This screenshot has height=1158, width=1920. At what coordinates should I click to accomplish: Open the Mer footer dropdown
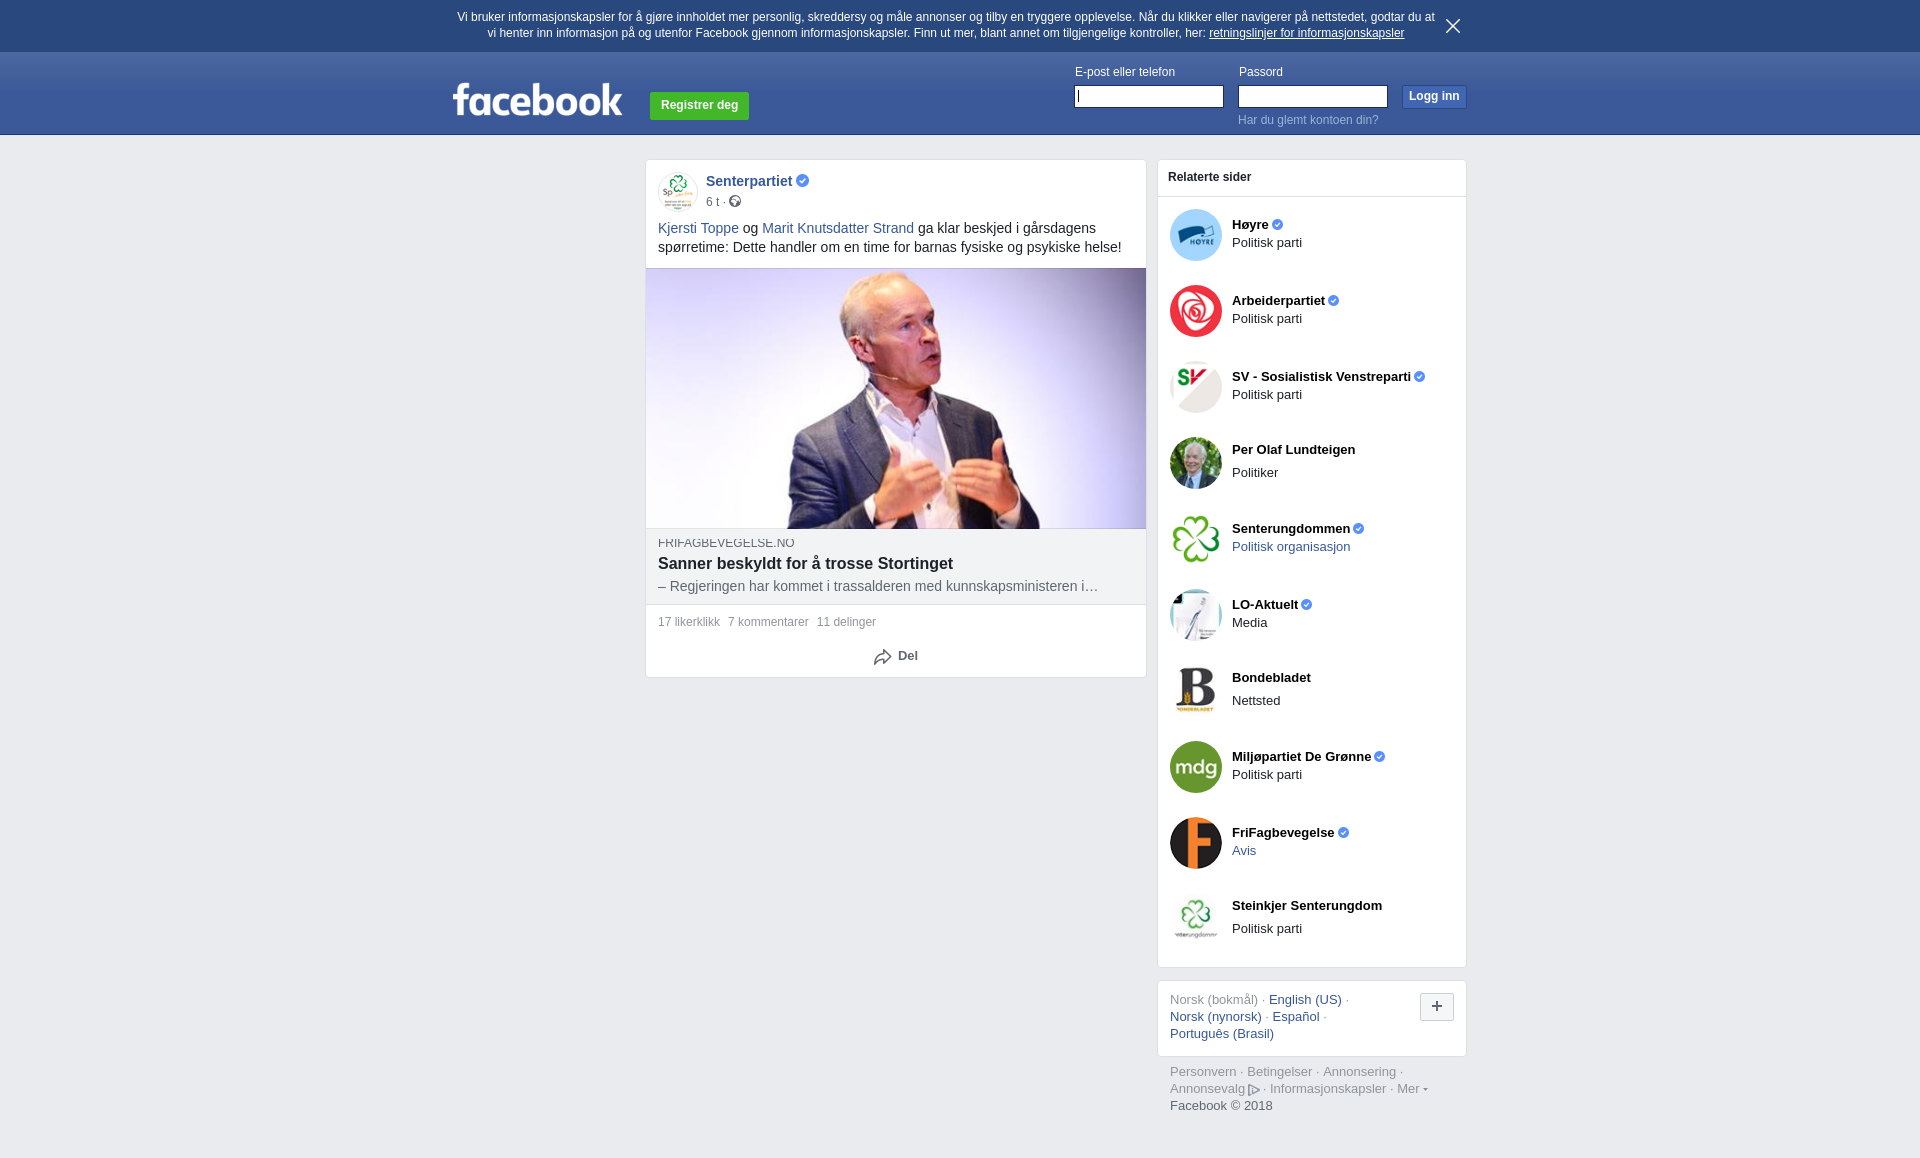(1412, 1089)
